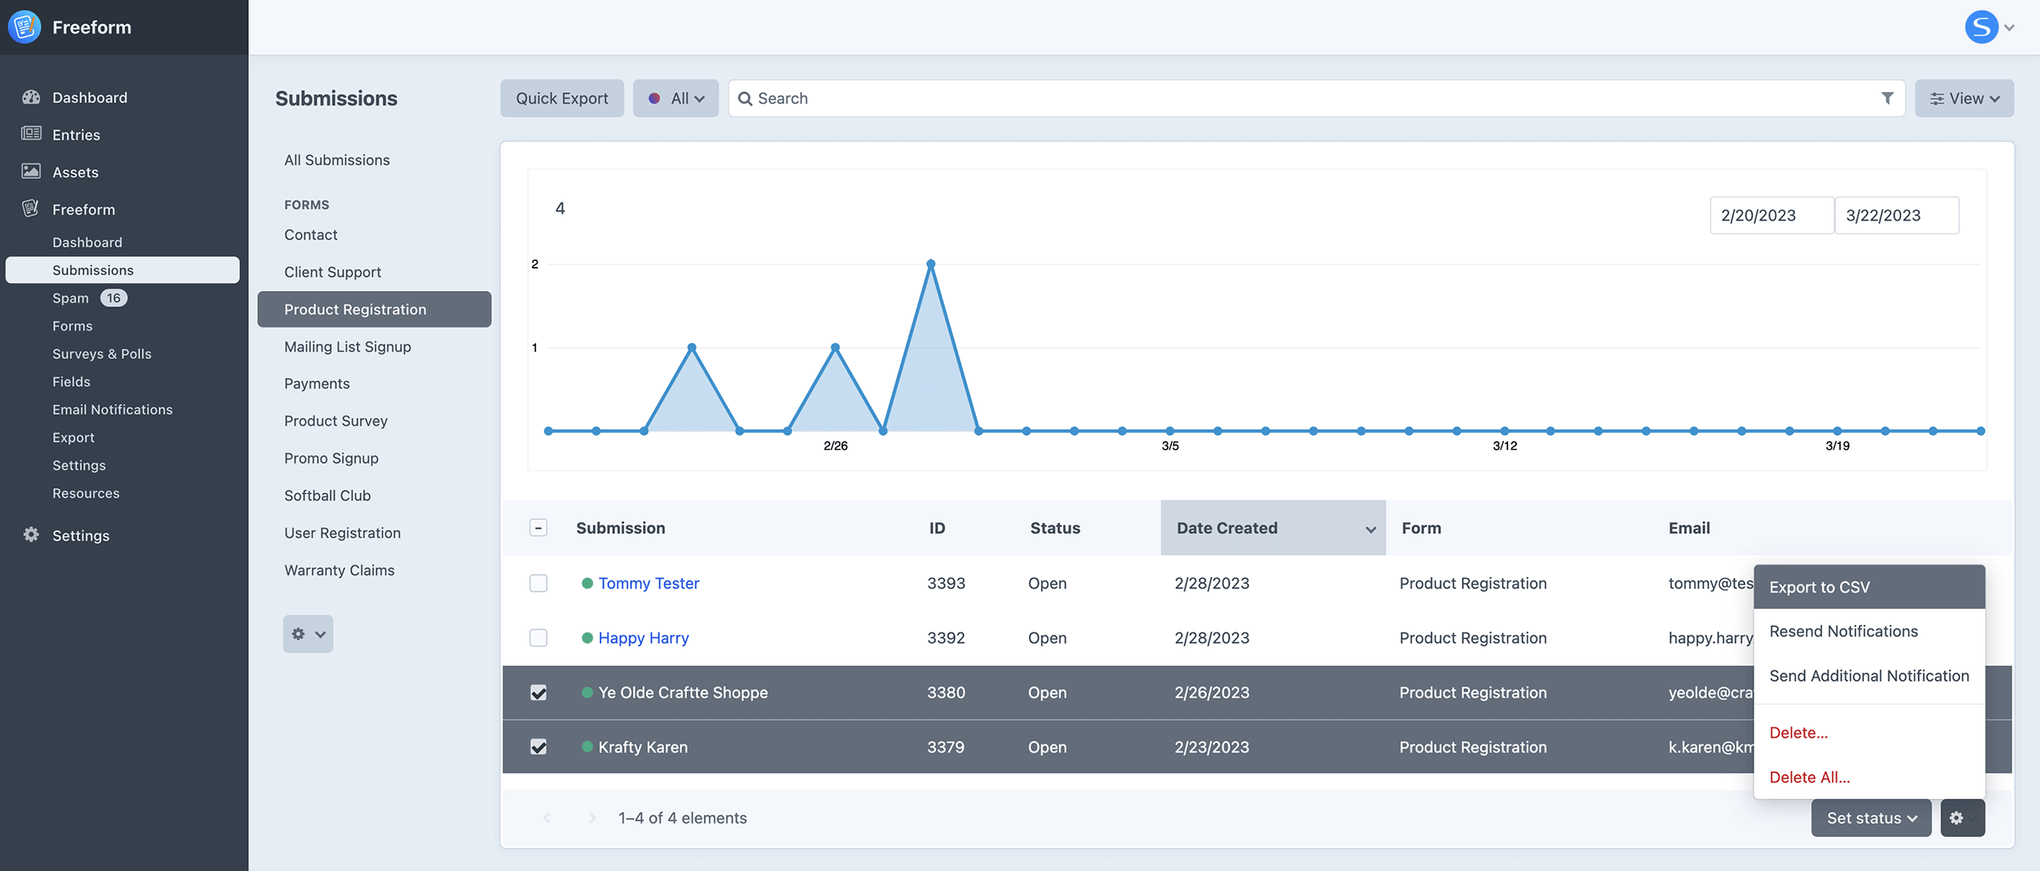Click the Assets image icon in sidebar
The height and width of the screenshot is (871, 2040).
pos(31,172)
